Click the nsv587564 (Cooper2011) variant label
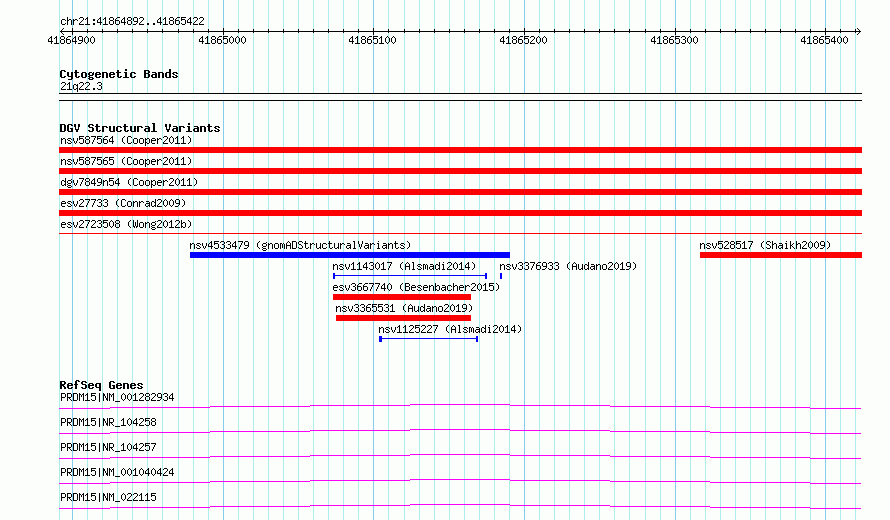This screenshot has height=520, width=890. click(x=126, y=140)
